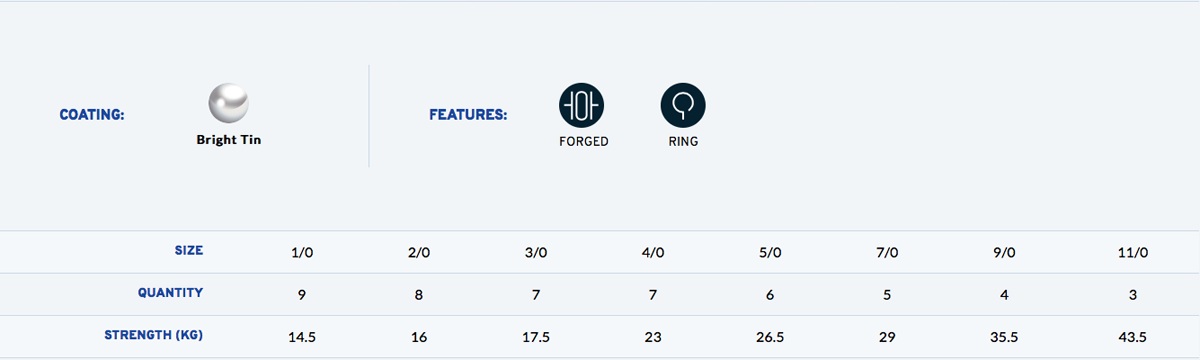Viewport: 1200px width, 360px height.
Task: Click the RING text label
Action: tap(683, 142)
